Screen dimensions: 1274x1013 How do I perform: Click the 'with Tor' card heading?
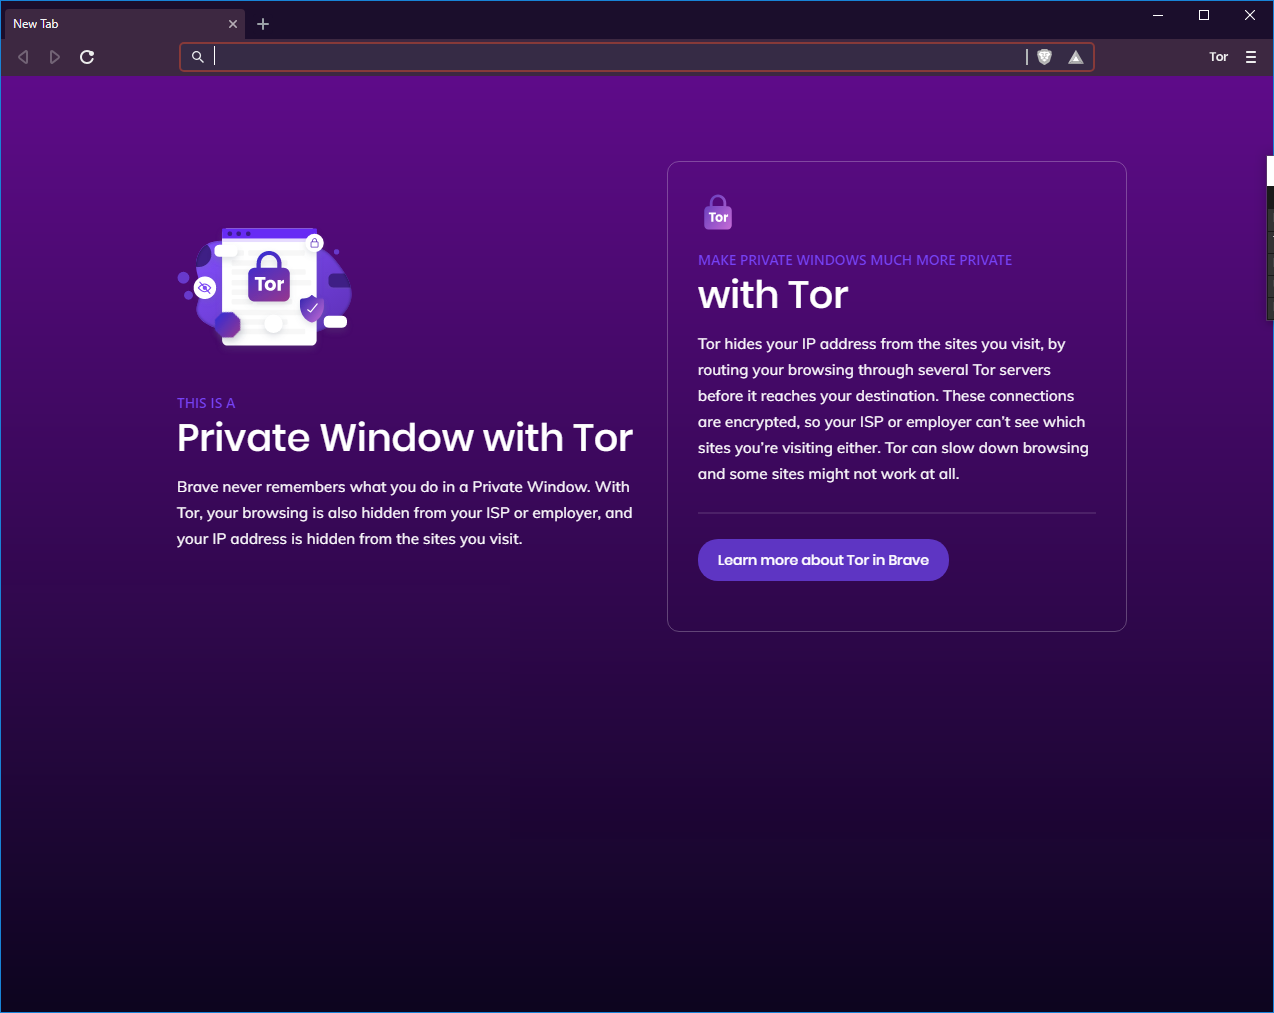coord(773,295)
